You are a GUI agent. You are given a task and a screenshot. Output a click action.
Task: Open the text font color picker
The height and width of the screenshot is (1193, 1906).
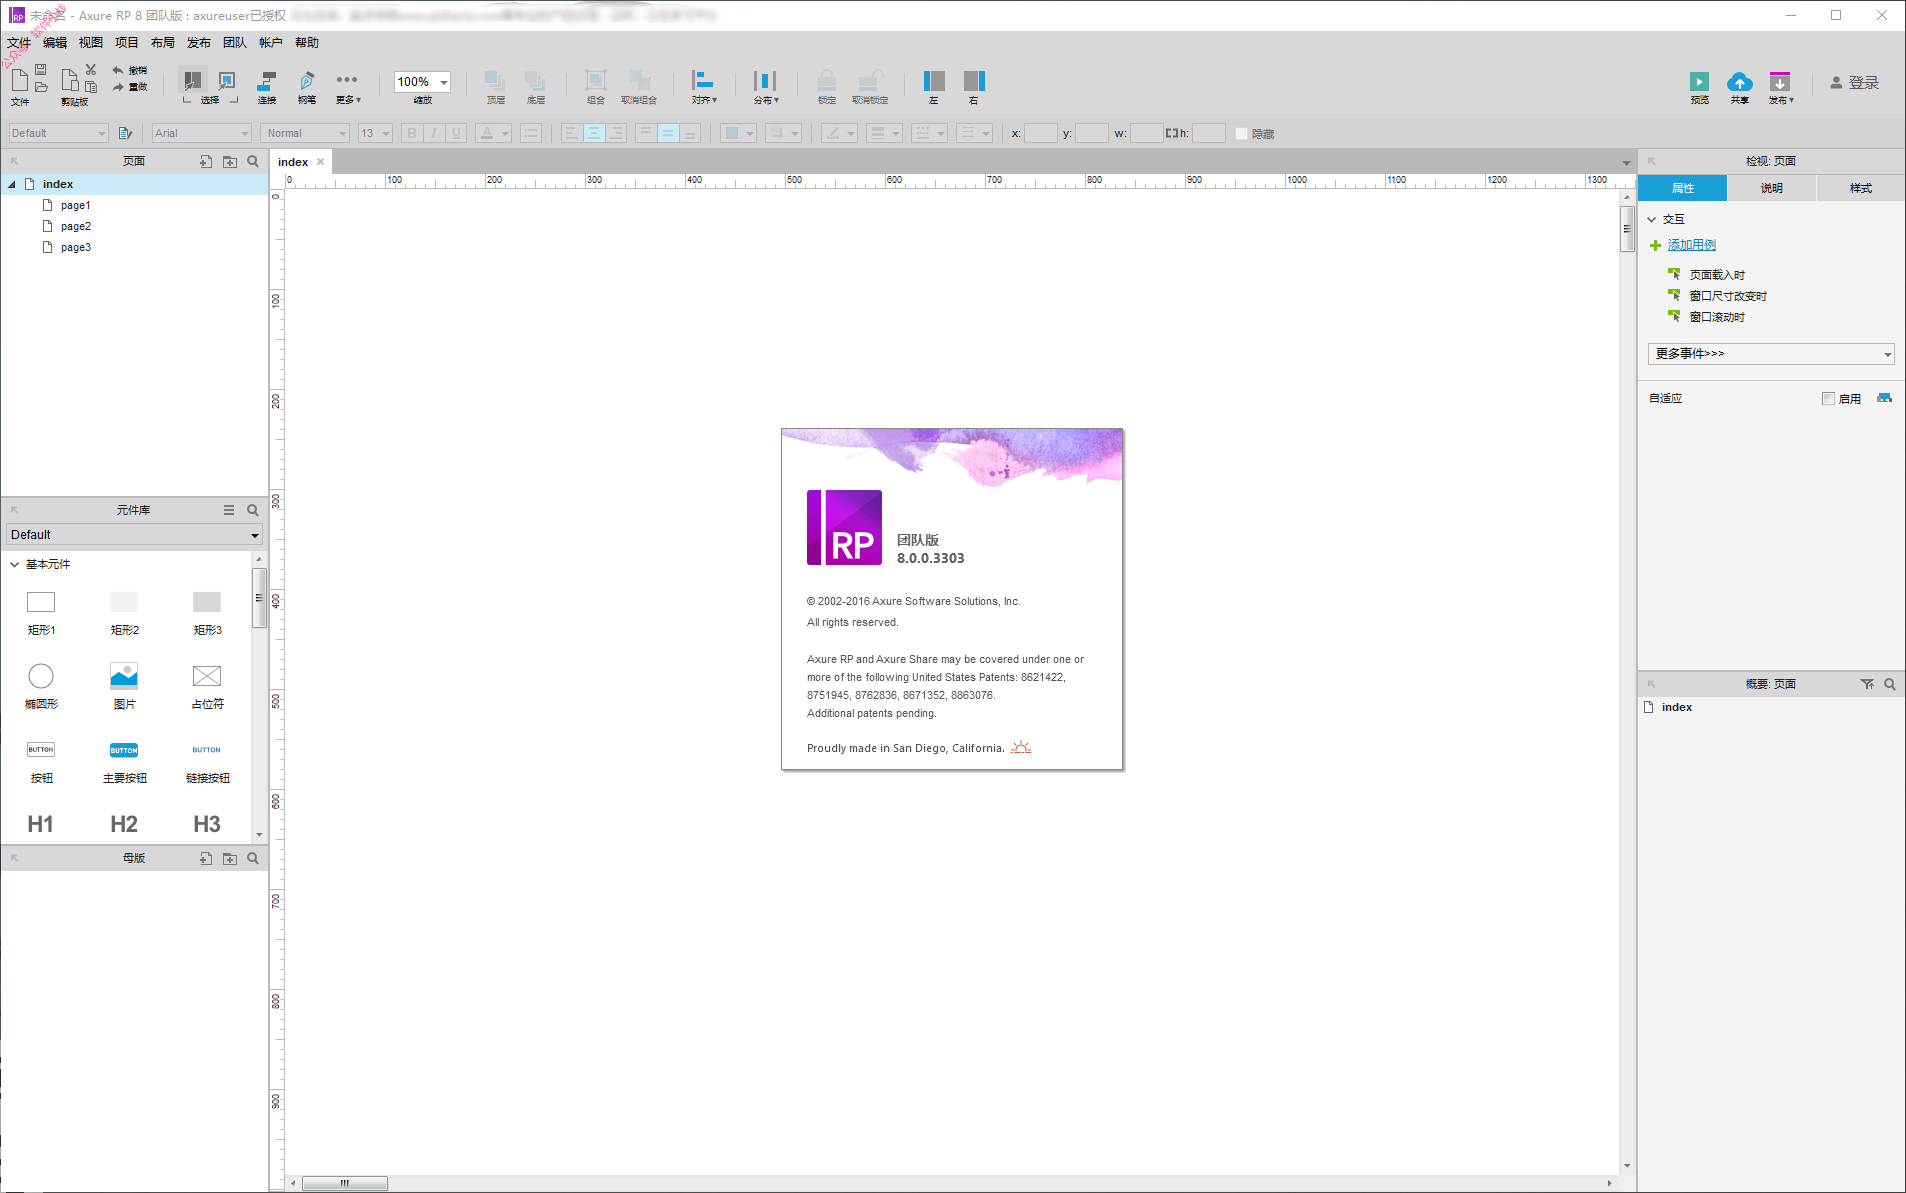493,133
